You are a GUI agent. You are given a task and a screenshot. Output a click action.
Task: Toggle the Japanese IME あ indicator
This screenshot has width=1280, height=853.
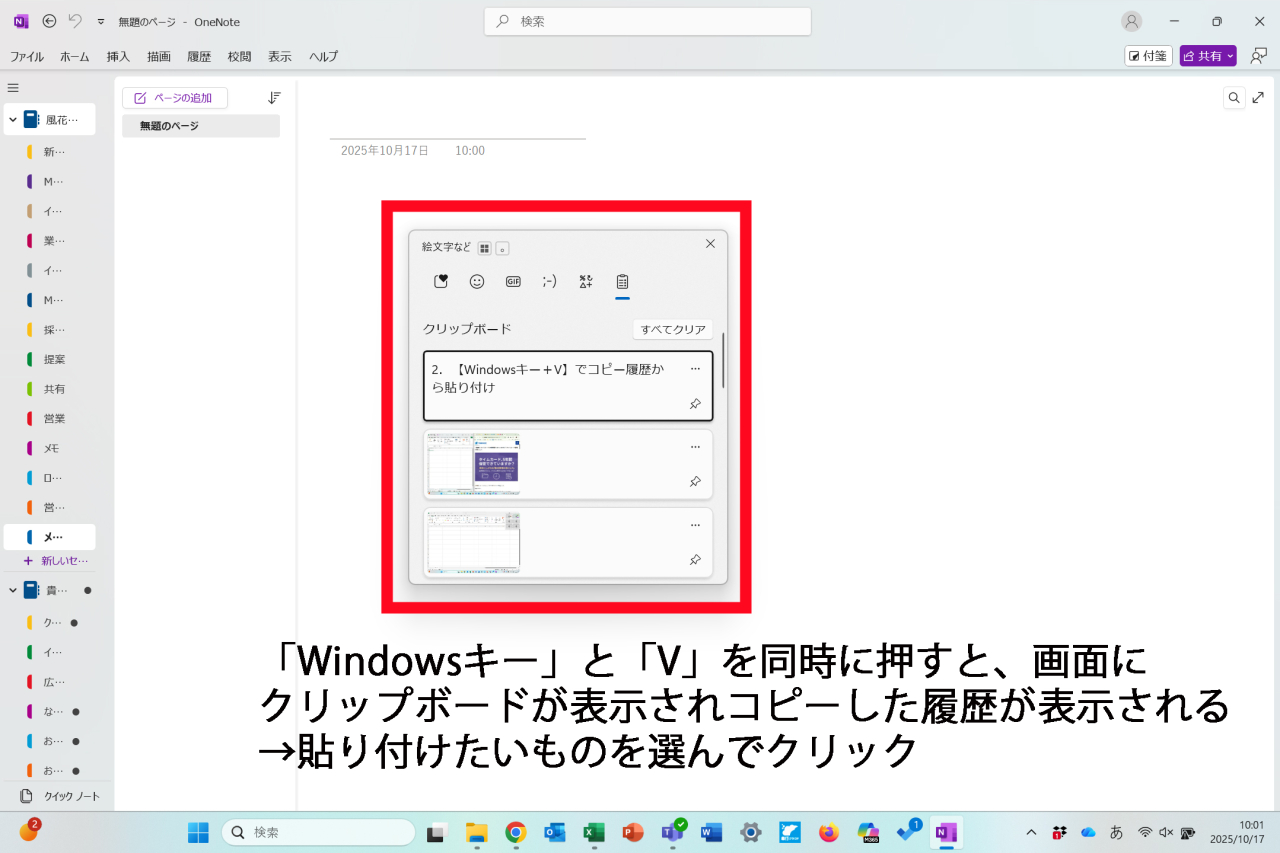[1117, 832]
